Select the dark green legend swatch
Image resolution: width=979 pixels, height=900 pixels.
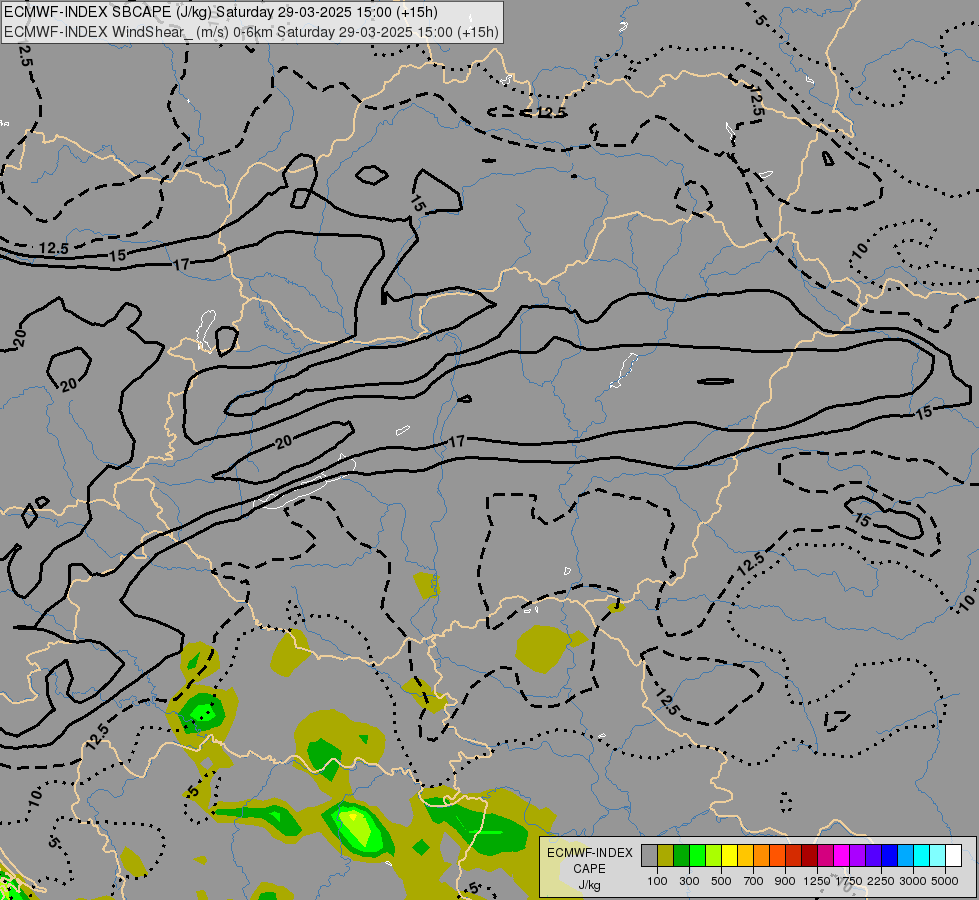pos(681,856)
